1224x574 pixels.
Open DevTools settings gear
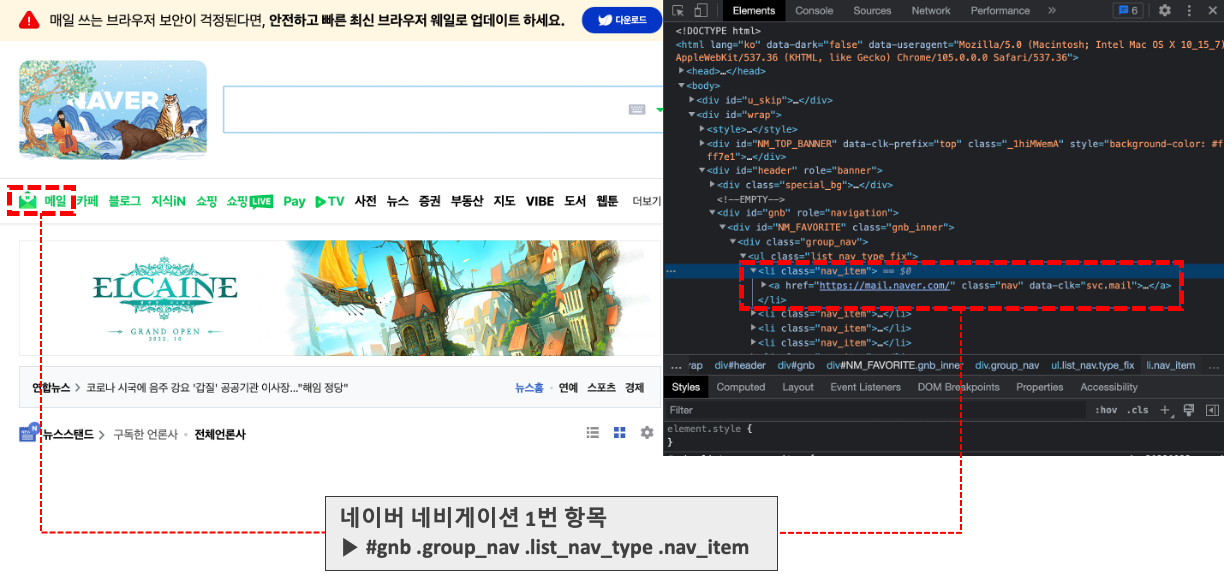point(1165,11)
